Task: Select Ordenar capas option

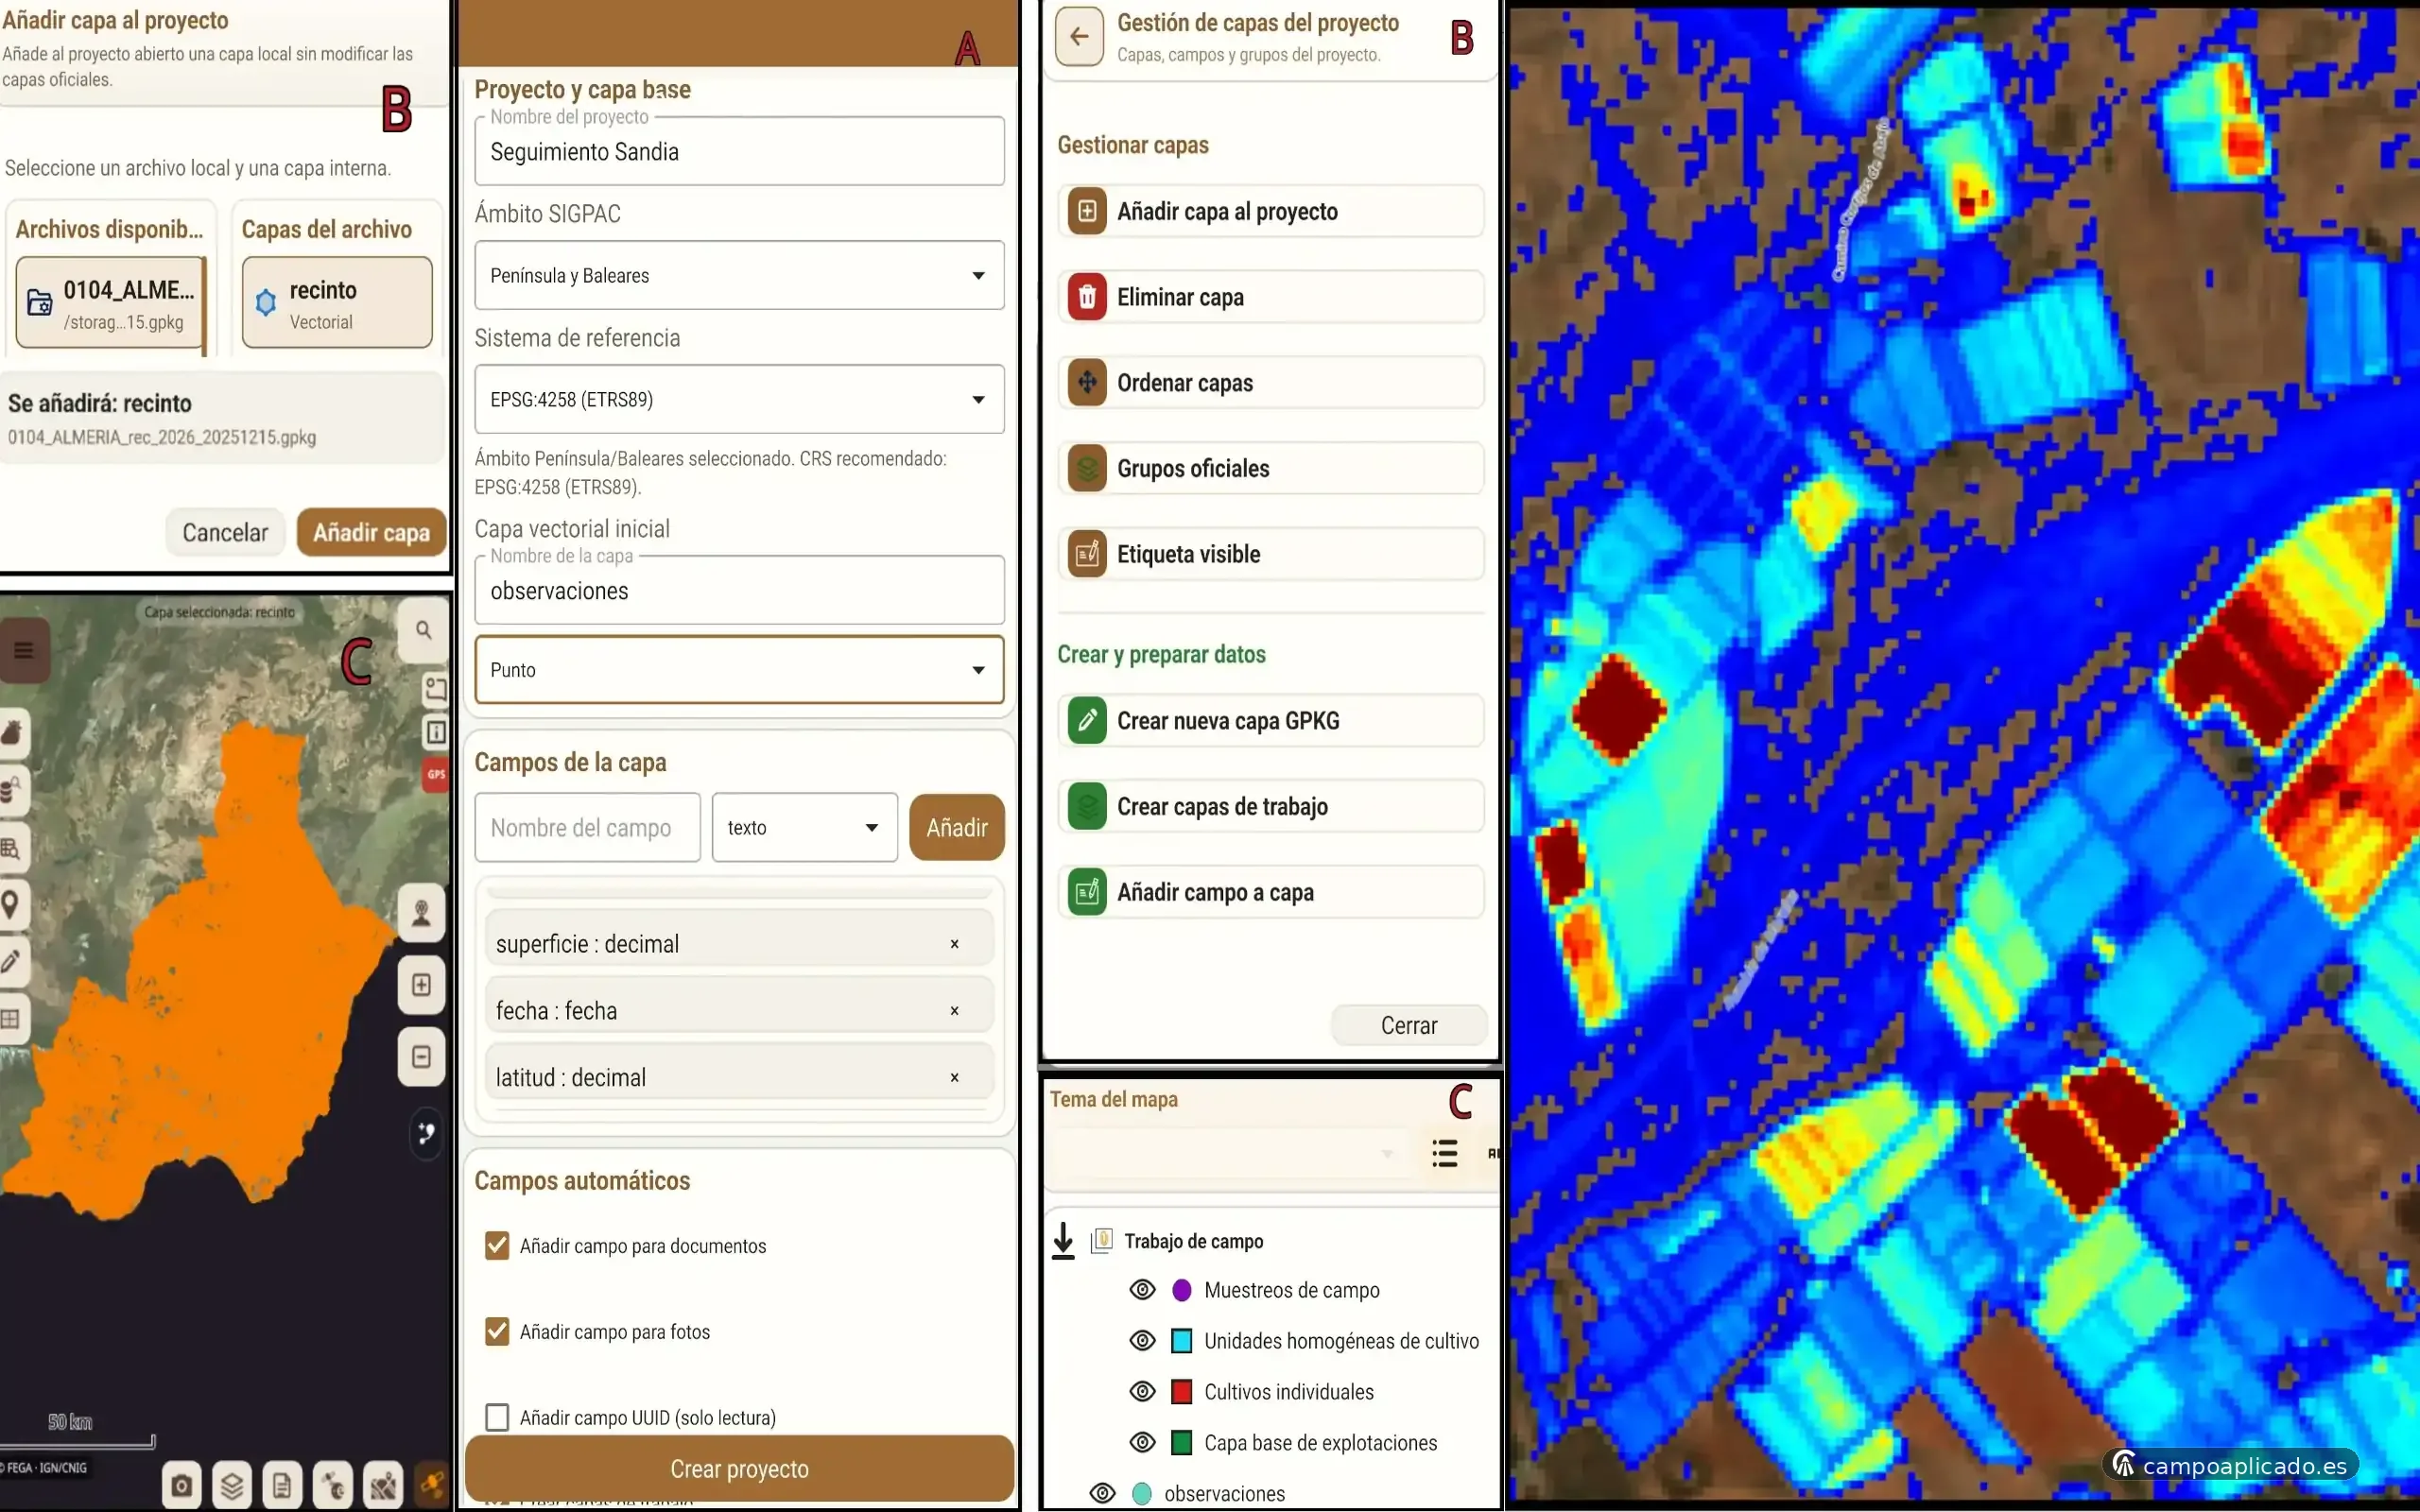Action: 1270,383
